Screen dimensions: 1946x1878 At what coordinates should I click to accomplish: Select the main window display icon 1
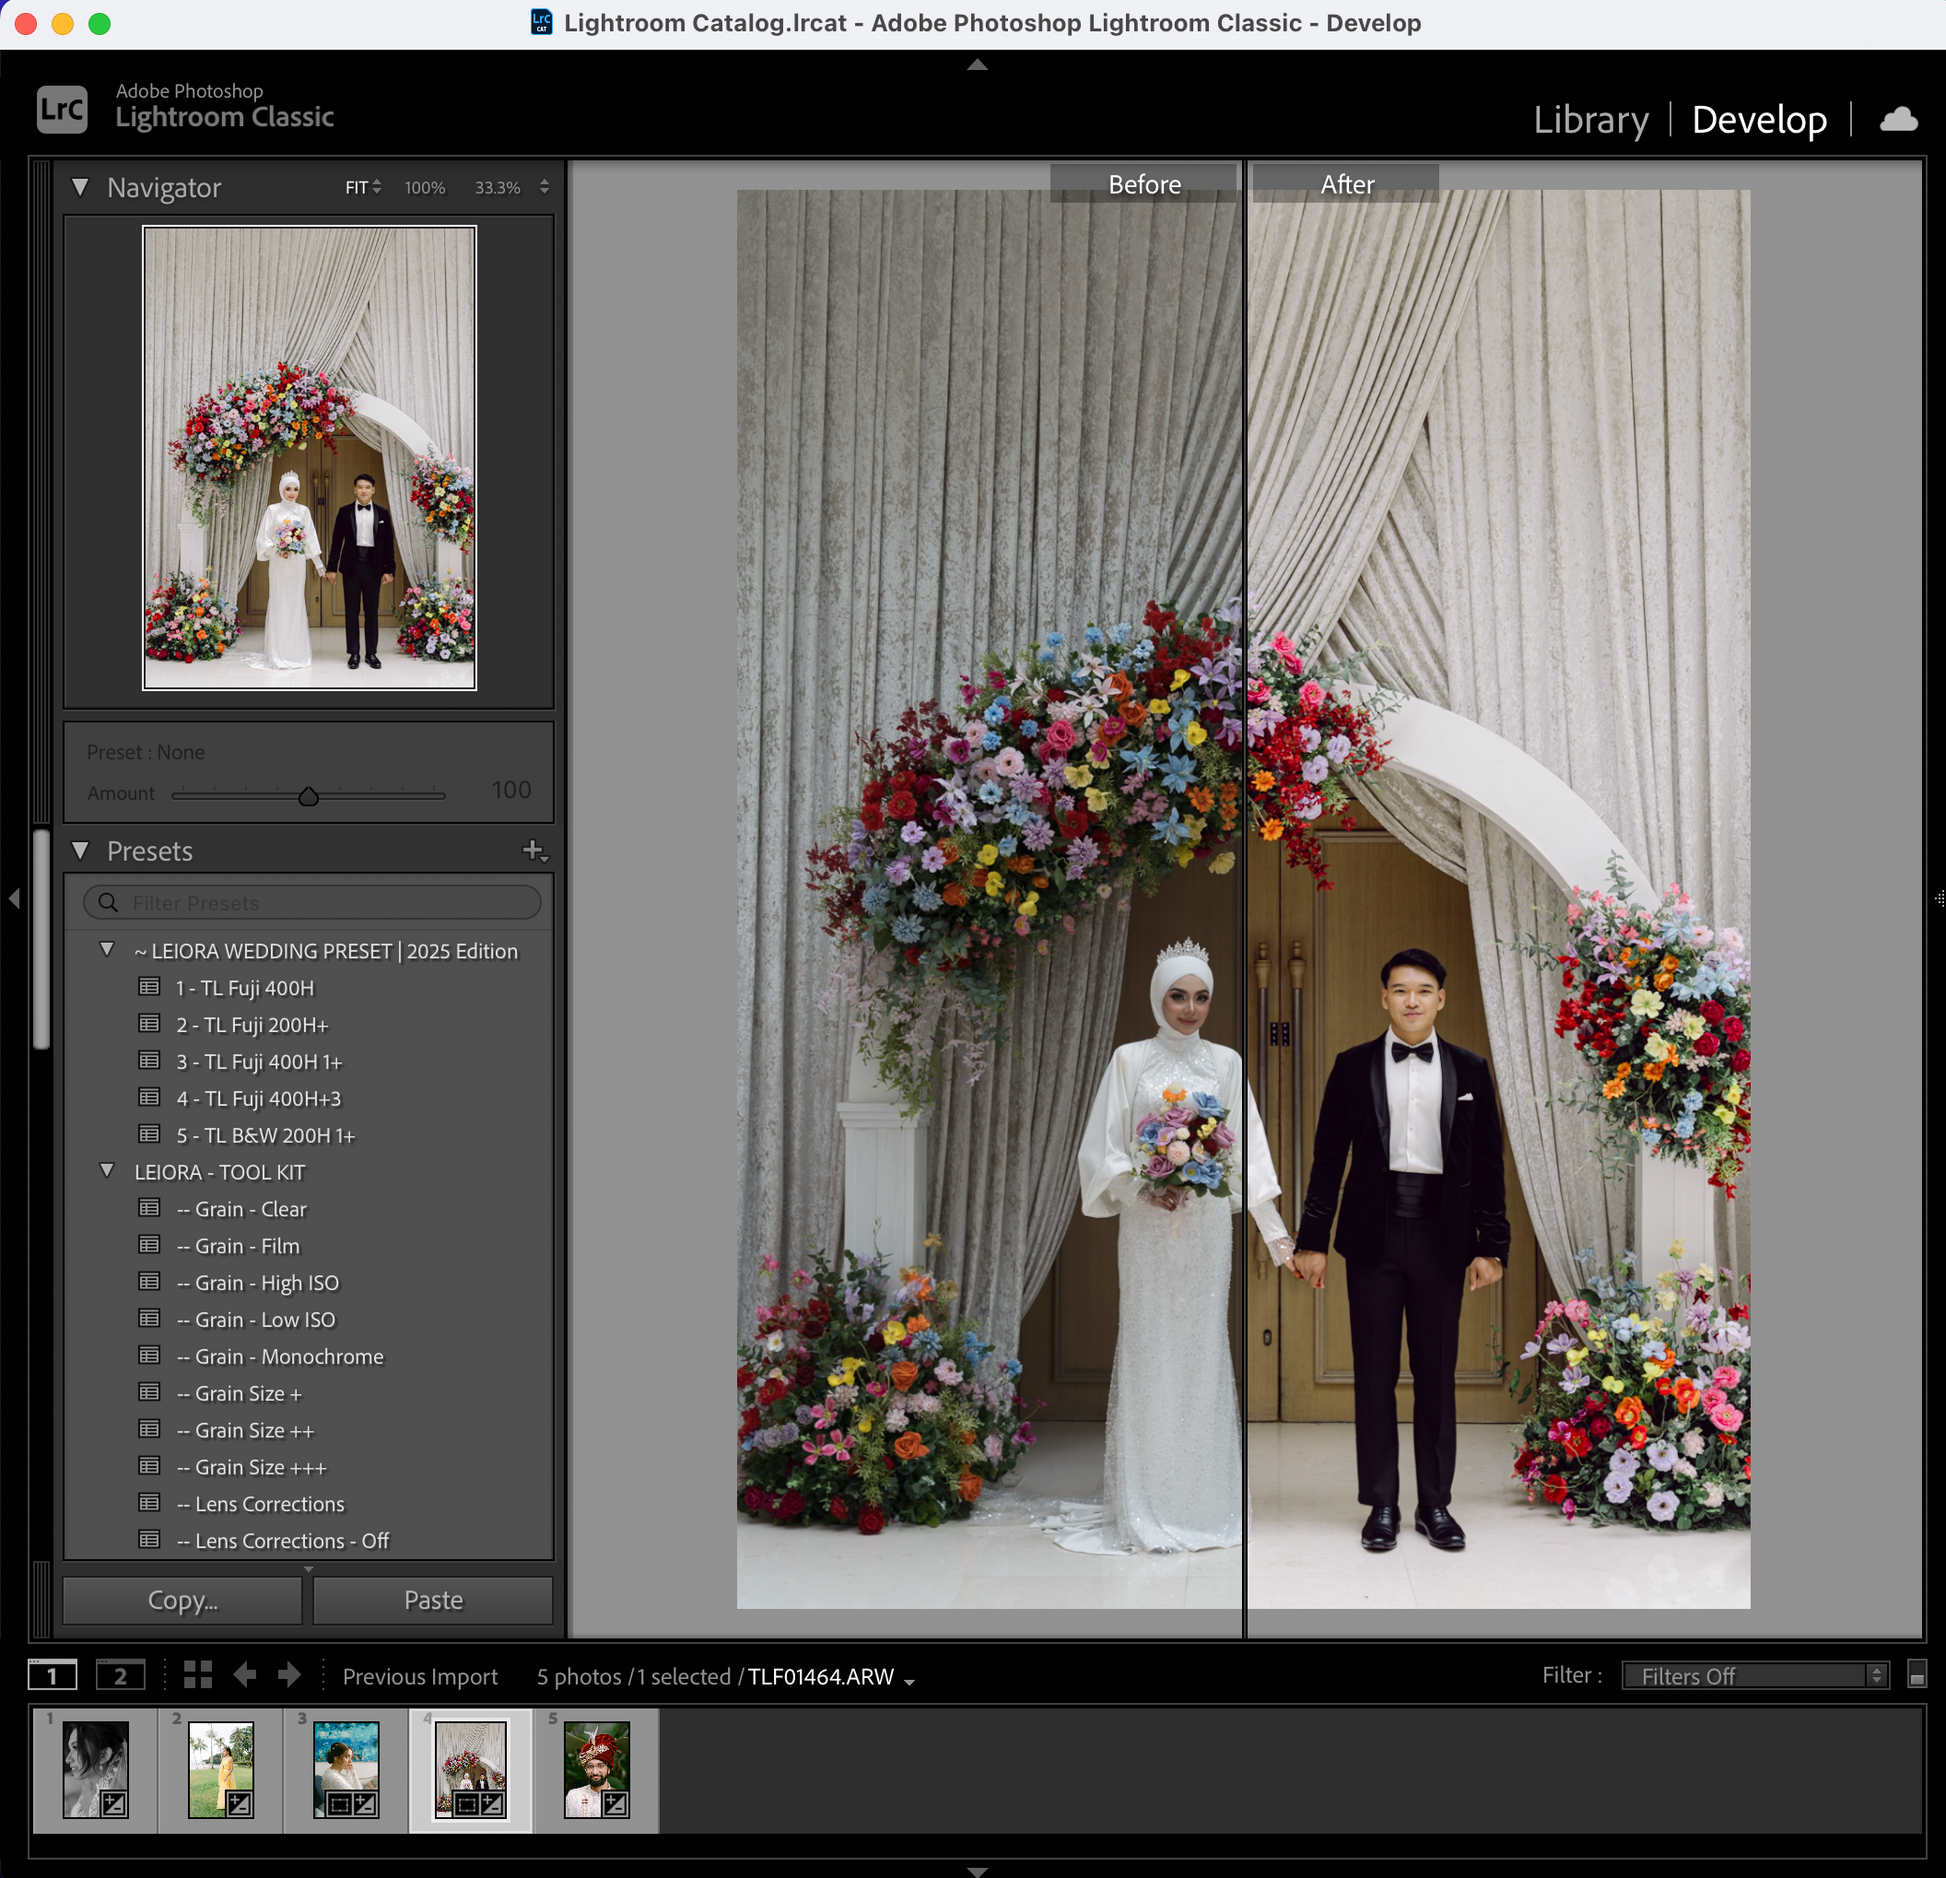click(52, 1675)
